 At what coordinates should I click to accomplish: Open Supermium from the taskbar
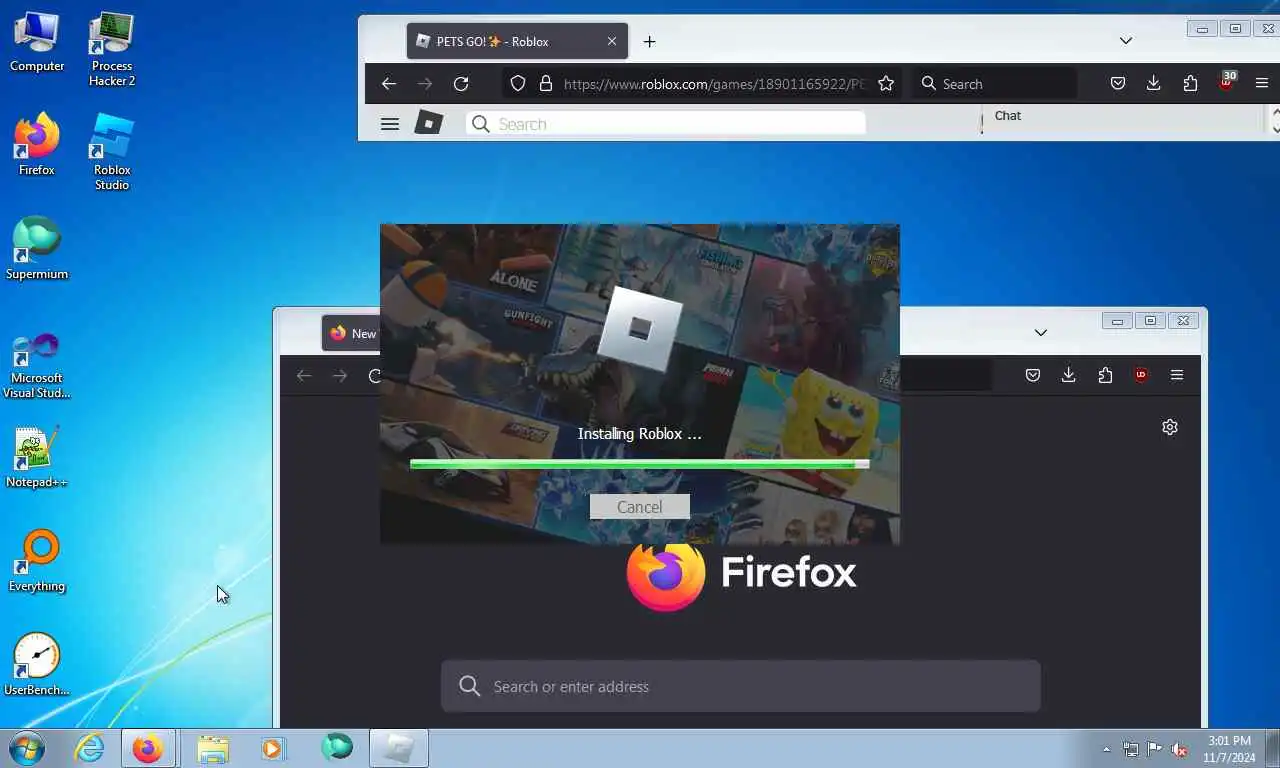tap(336, 748)
